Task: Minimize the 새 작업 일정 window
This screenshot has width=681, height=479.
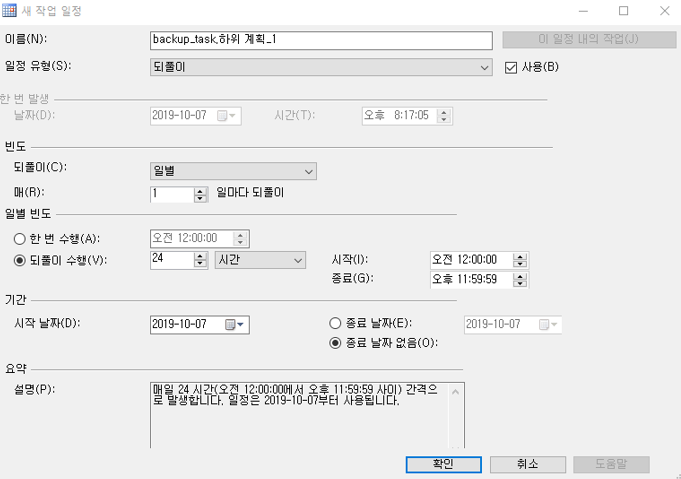Action: 583,11
